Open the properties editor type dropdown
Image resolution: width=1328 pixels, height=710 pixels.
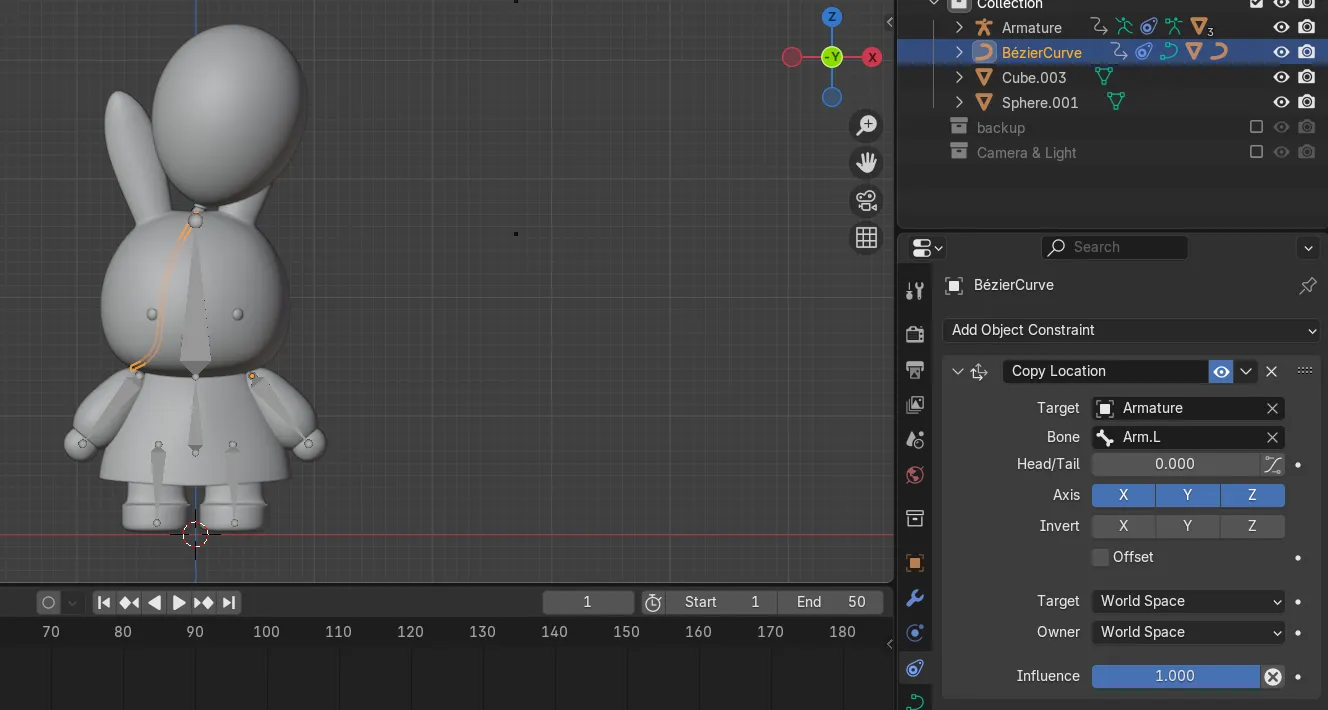tap(927, 247)
